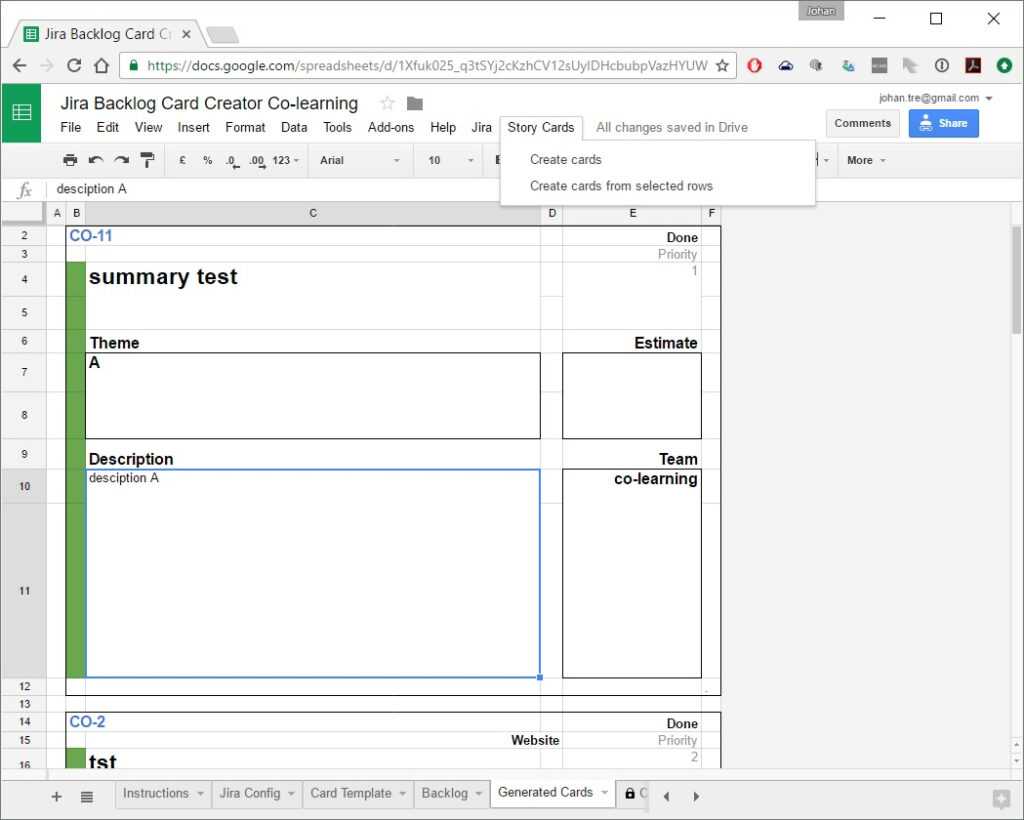Star the spreadsheet as favorite
The image size is (1024, 820).
387,103
